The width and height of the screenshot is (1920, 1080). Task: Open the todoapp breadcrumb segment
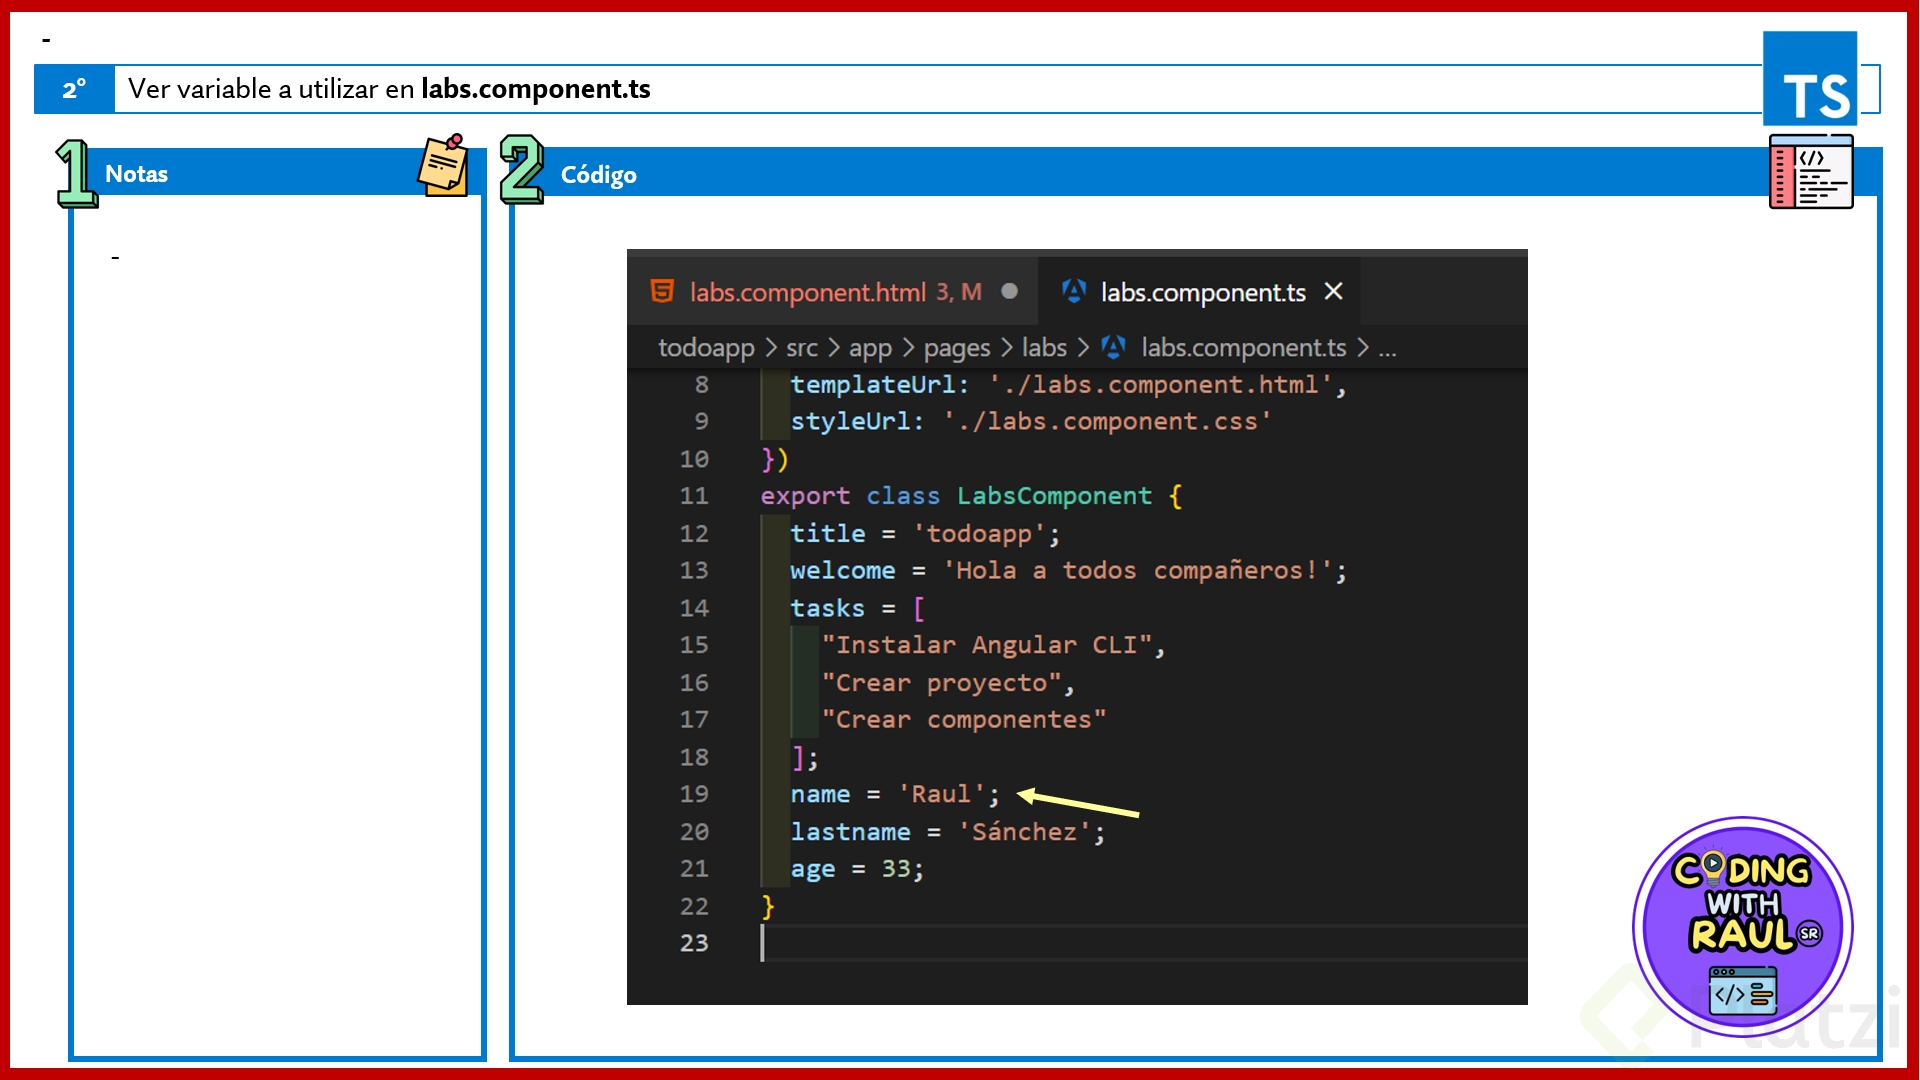pyautogui.click(x=706, y=347)
